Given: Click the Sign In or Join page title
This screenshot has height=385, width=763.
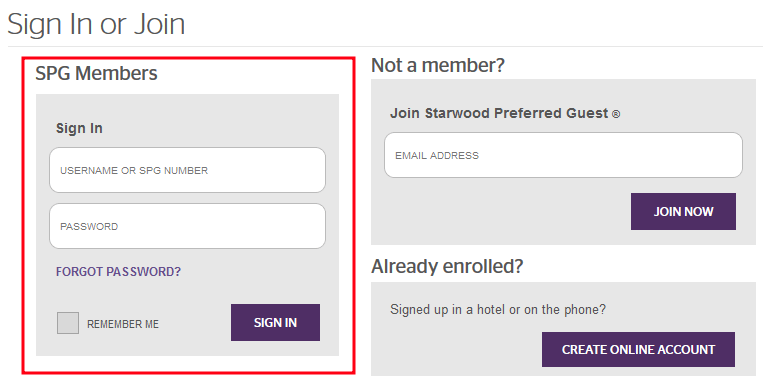Looking at the screenshot, I should click(96, 24).
